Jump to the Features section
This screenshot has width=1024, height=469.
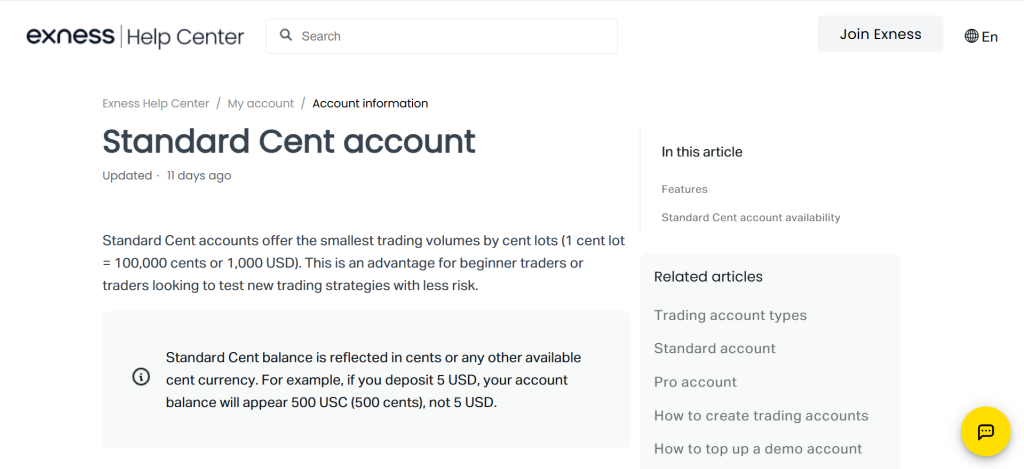(x=684, y=189)
